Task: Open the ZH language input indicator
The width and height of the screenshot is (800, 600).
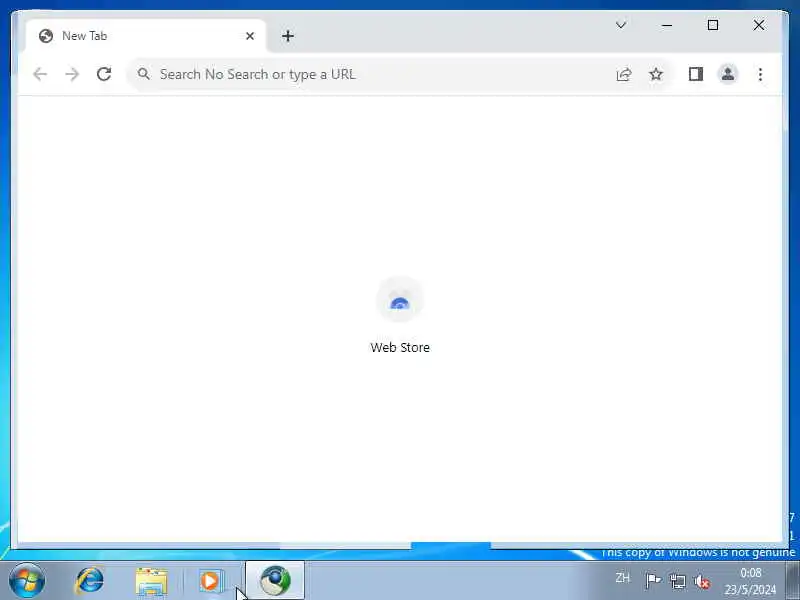Action: [622, 578]
